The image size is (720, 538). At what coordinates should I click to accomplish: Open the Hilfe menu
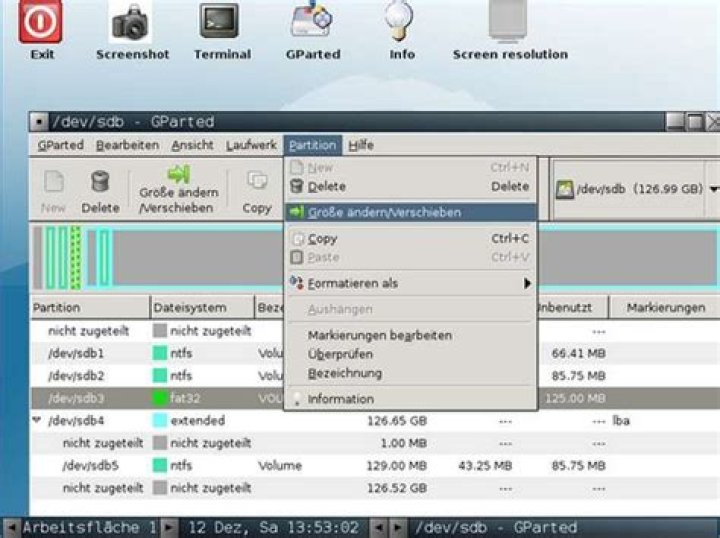pos(361,145)
